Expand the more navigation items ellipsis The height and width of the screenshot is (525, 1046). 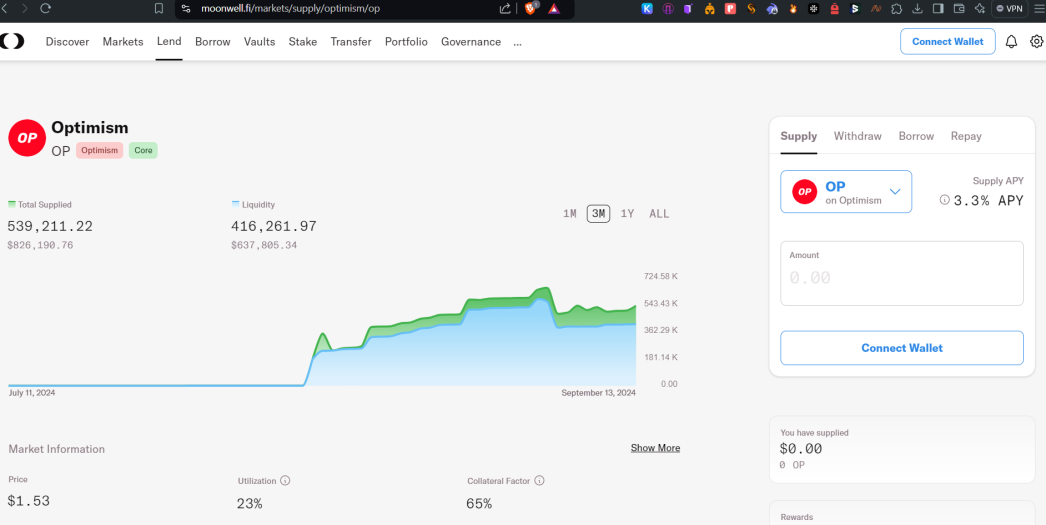tap(518, 42)
